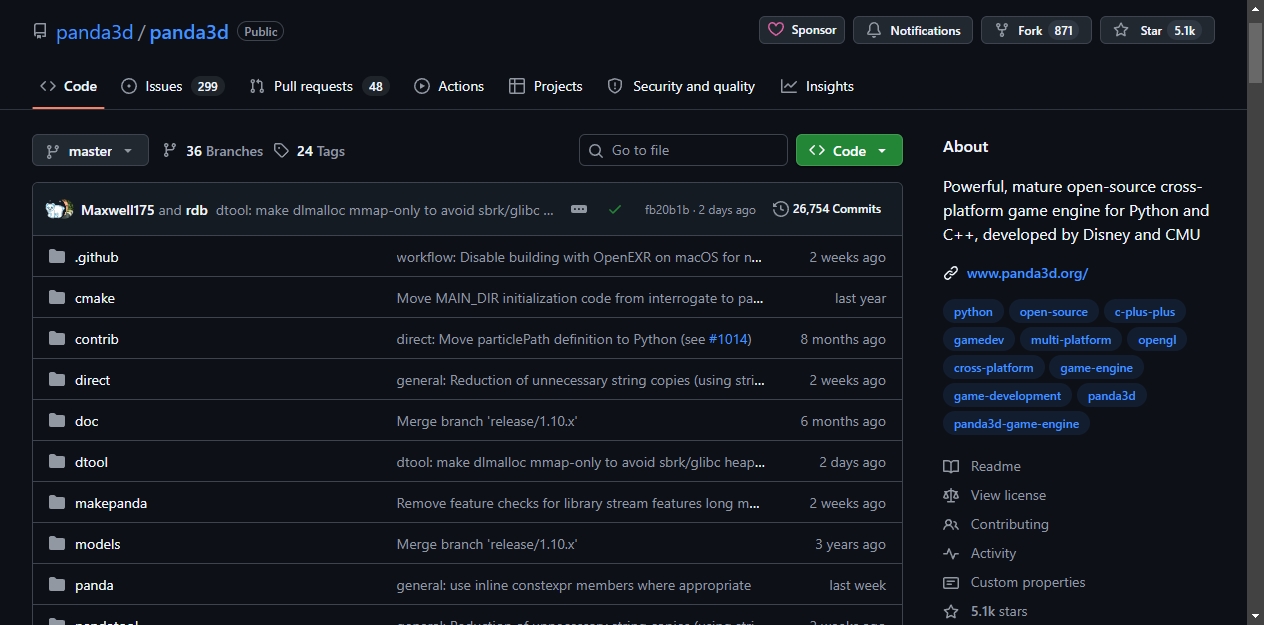Click the direct folder icon
The width and height of the screenshot is (1264, 625).
pos(57,380)
